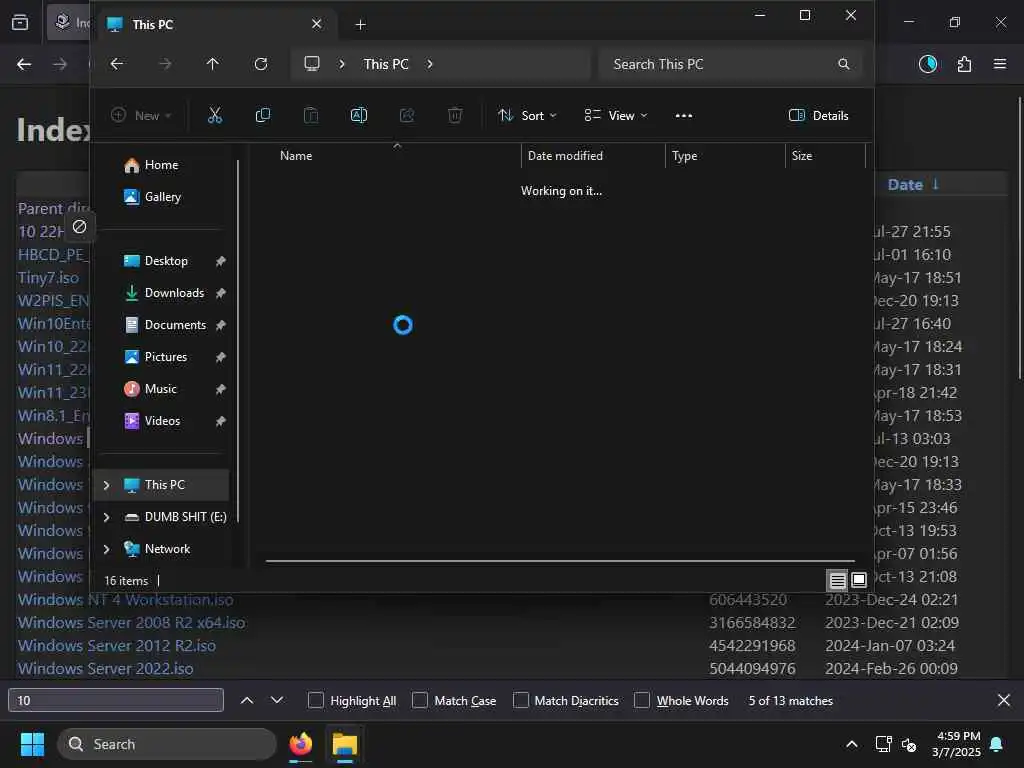This screenshot has width=1024, height=768.
Task: Click the Firefox extensions puzzle icon
Action: pyautogui.click(x=964, y=64)
